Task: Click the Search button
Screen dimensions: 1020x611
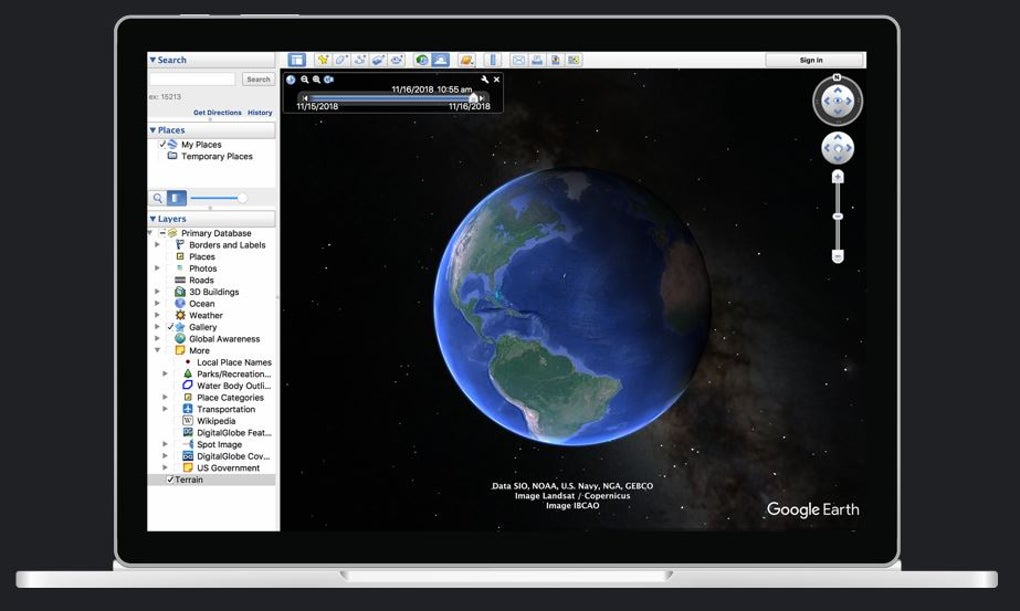Action: tap(258, 79)
